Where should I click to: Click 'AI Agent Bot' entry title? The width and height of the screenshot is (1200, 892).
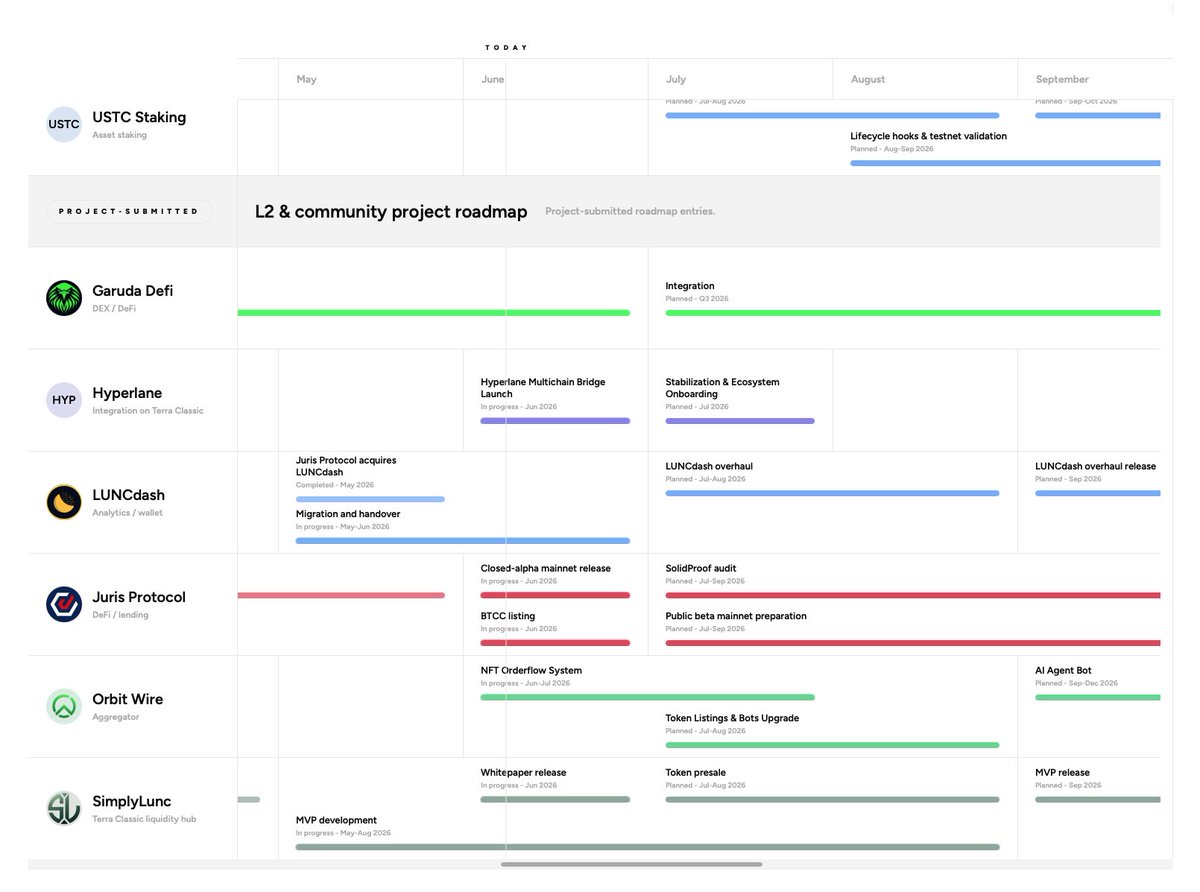pyautogui.click(x=1064, y=670)
